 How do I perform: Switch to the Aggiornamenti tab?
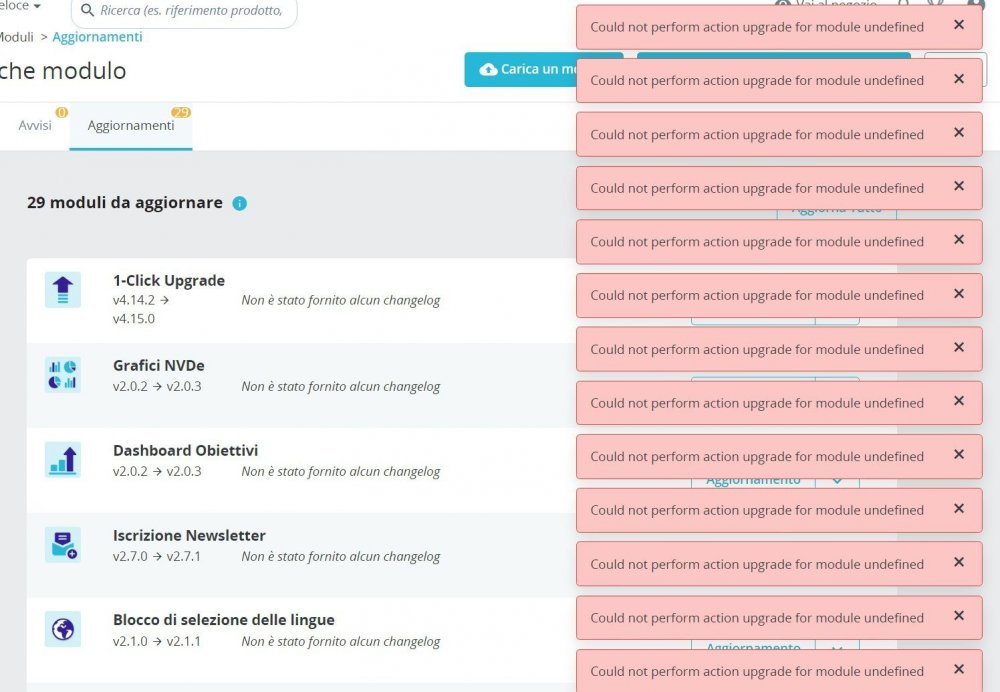pyautogui.click(x=131, y=126)
